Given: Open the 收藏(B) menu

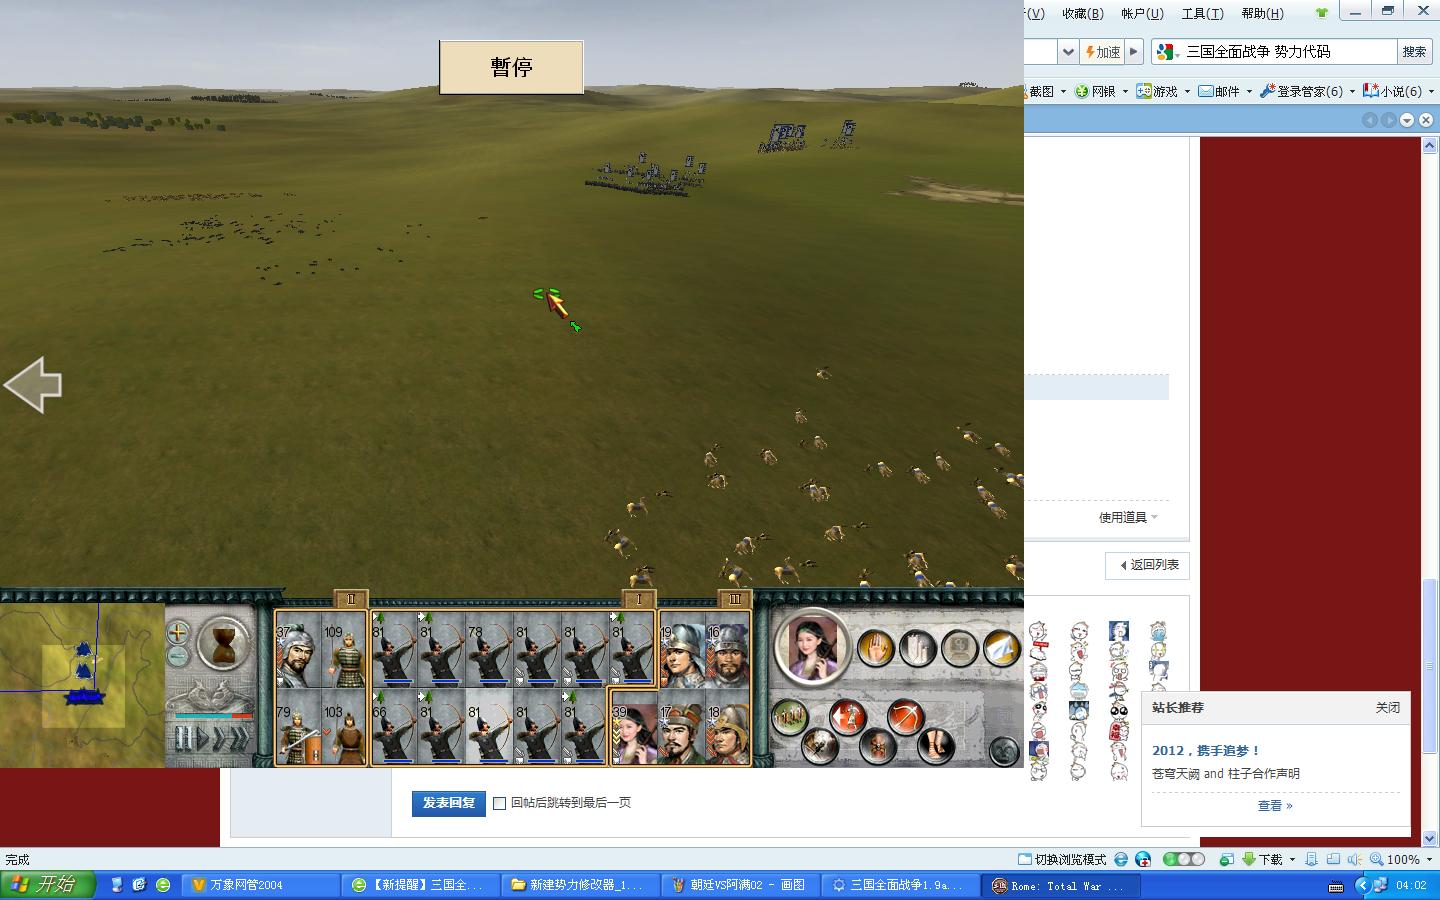Looking at the screenshot, I should coord(1082,13).
